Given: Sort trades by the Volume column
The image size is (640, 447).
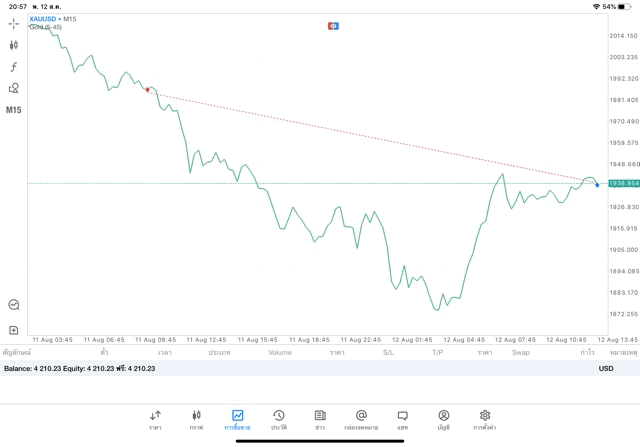Looking at the screenshot, I should pos(280,352).
